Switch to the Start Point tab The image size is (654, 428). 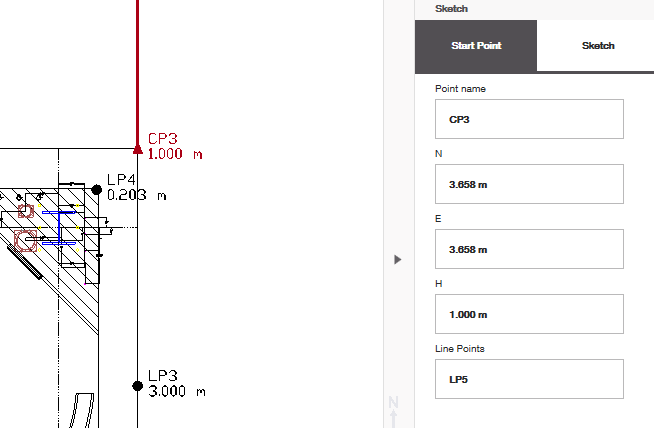475,46
